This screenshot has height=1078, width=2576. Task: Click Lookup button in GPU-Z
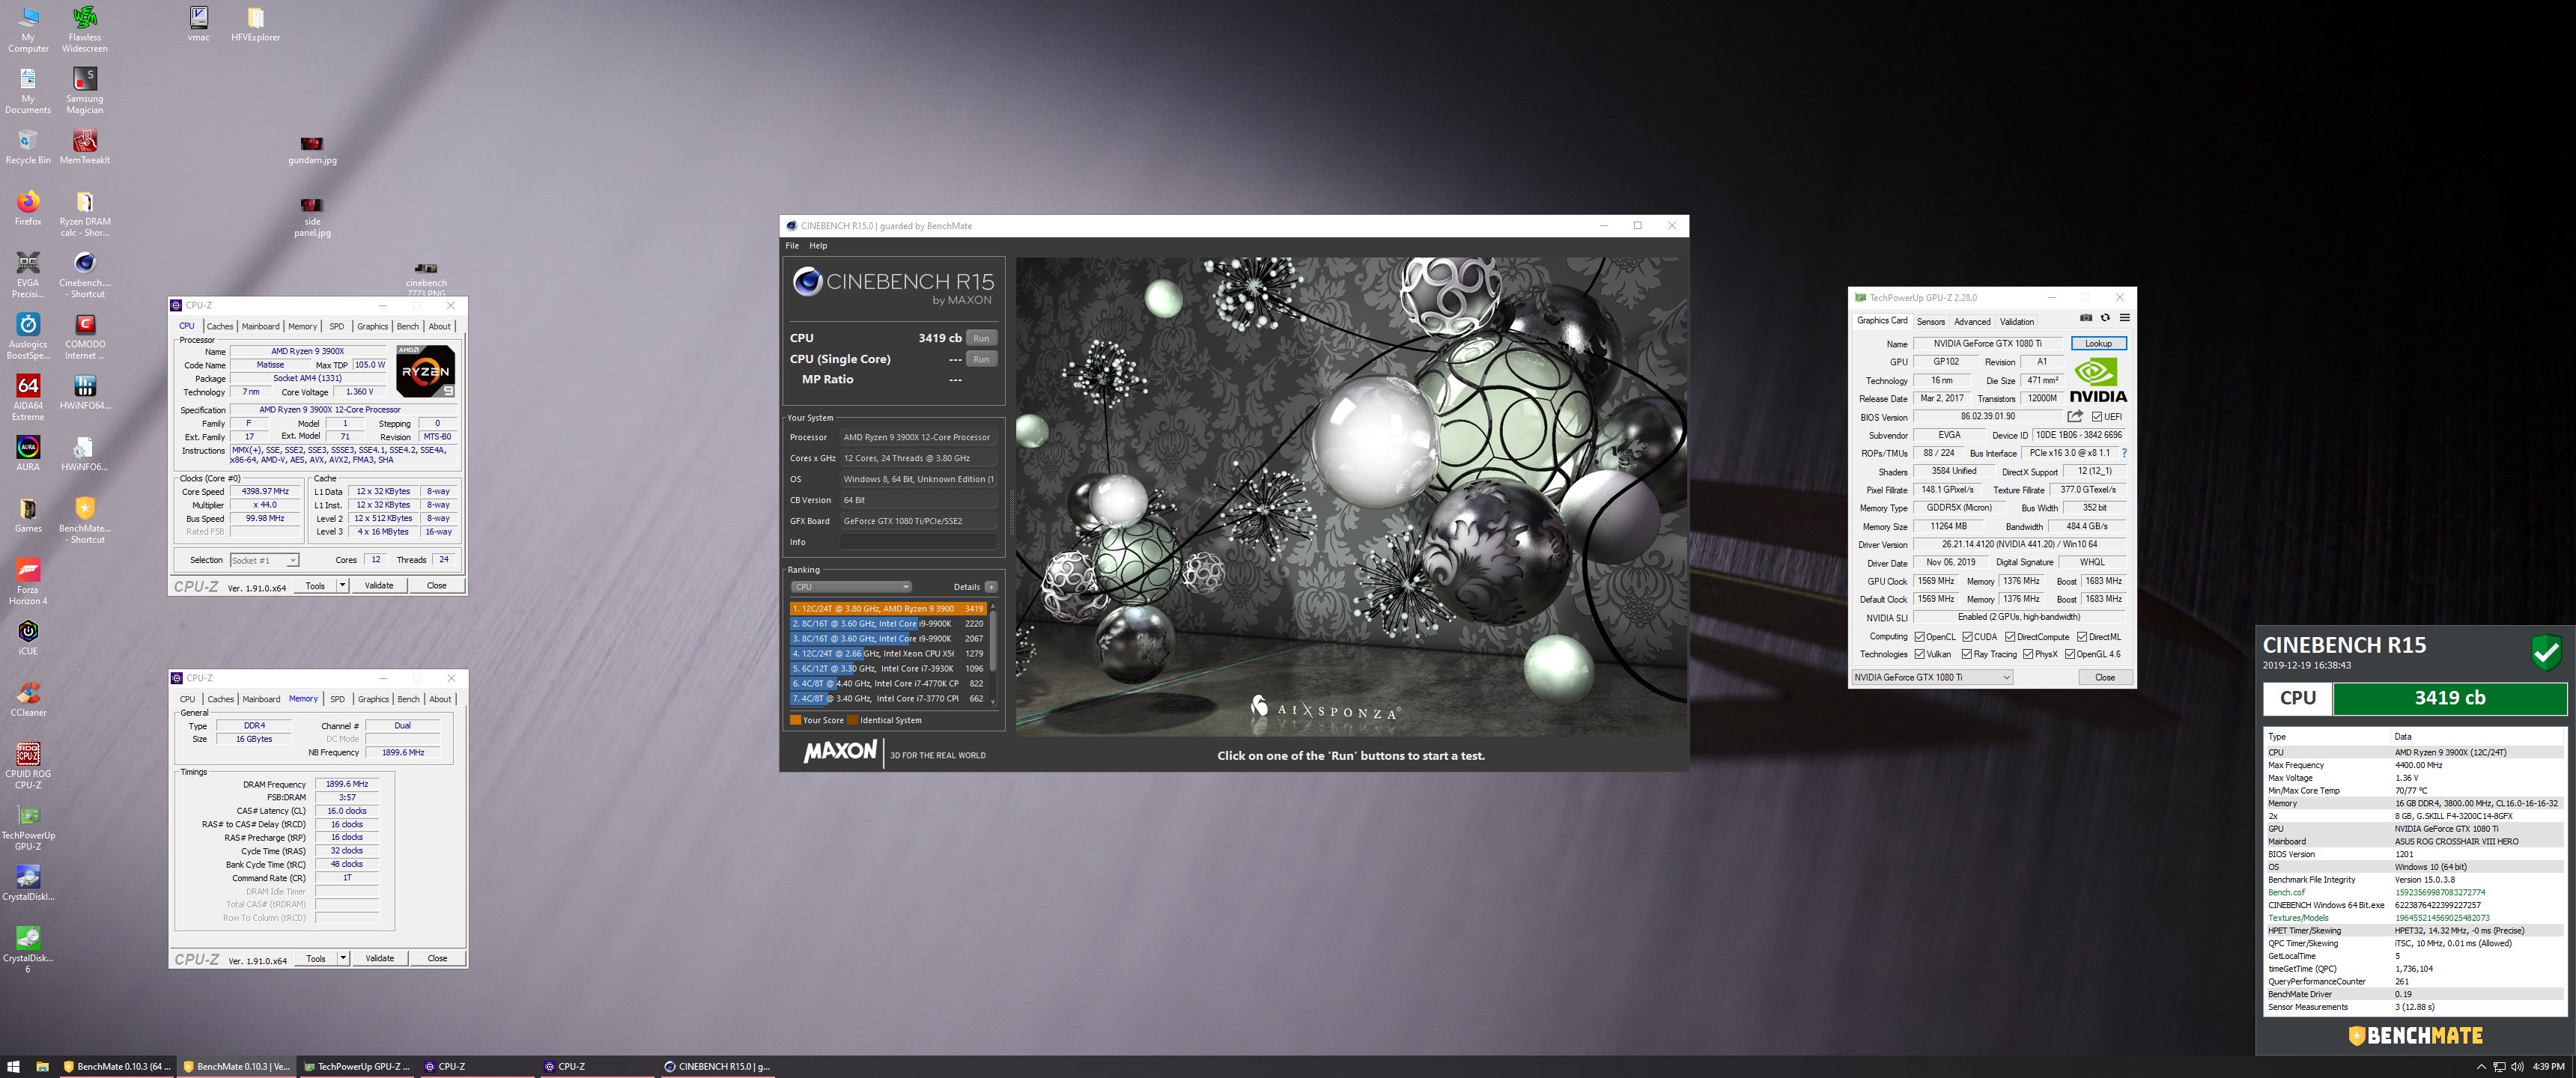tap(2098, 343)
